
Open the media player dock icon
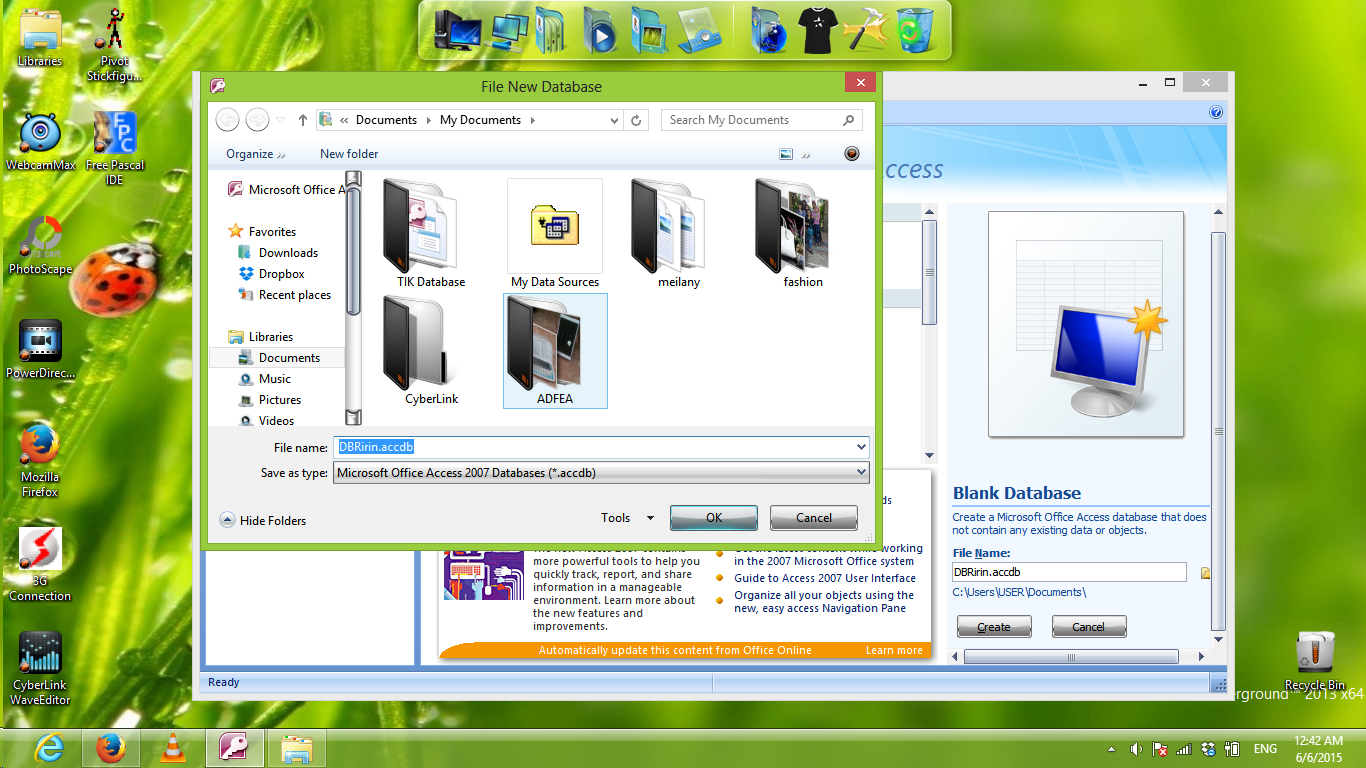click(600, 30)
